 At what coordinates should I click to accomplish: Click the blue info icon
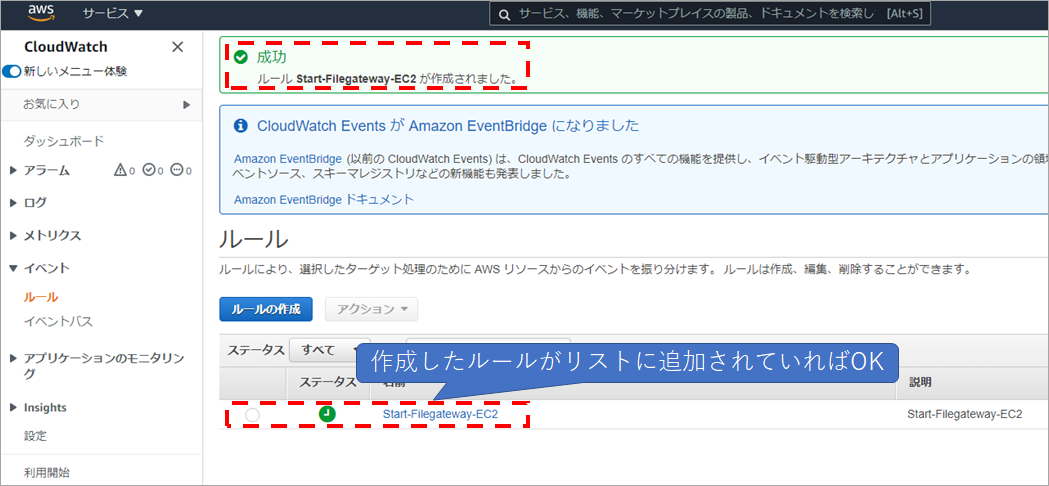(241, 126)
